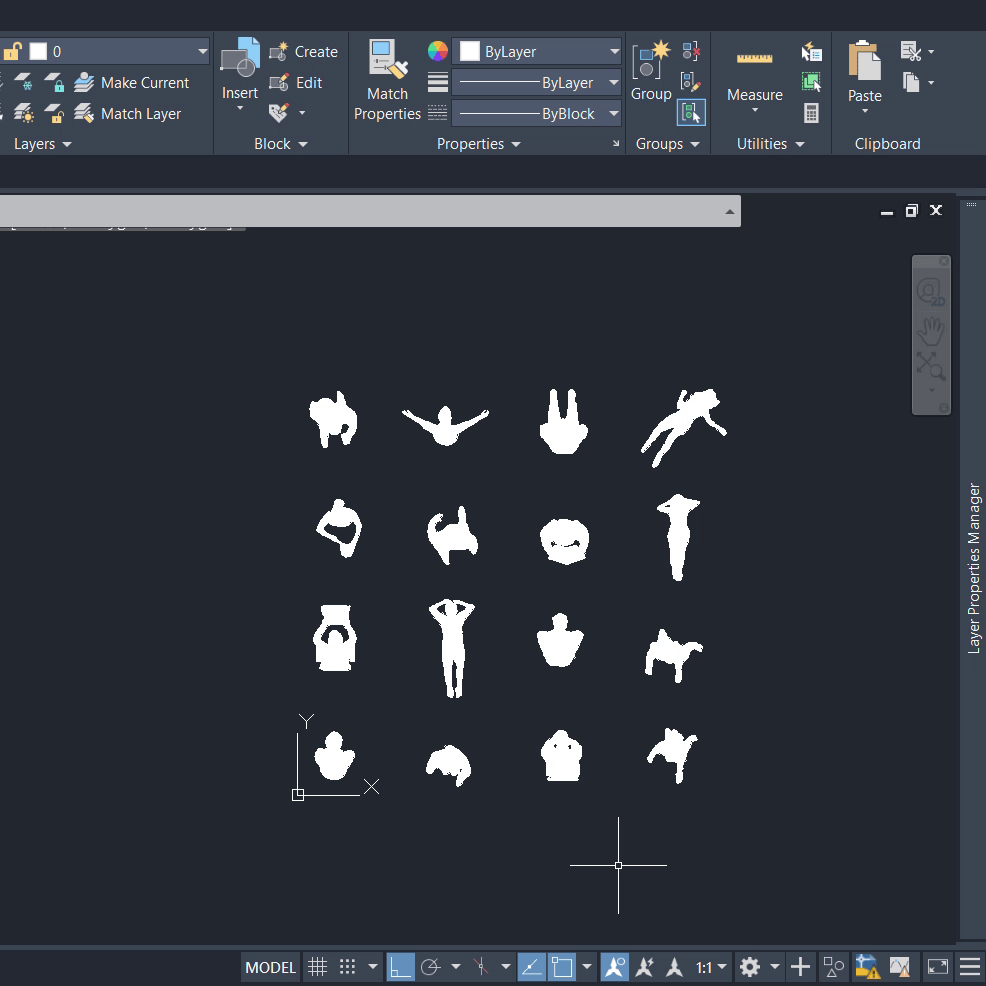Viewport: 986px width, 986px height.
Task: Toggle group selection on/off button
Action: coord(691,113)
